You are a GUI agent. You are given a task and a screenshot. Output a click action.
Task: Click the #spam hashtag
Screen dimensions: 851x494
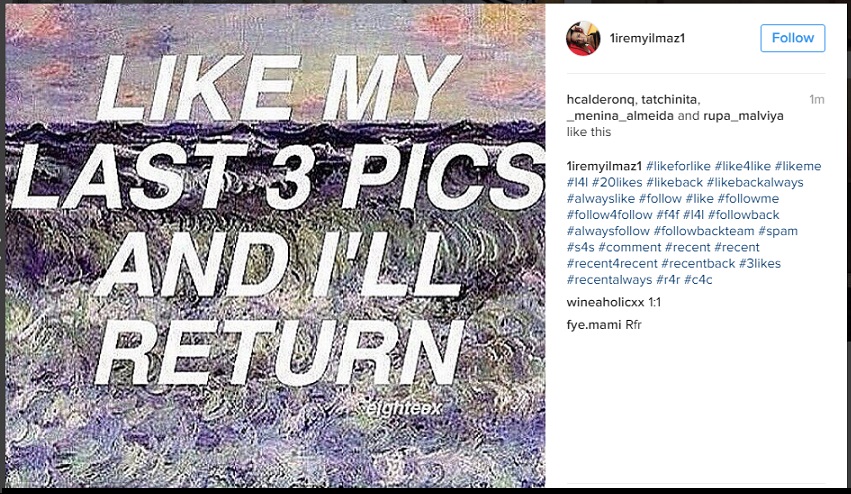[x=778, y=231]
